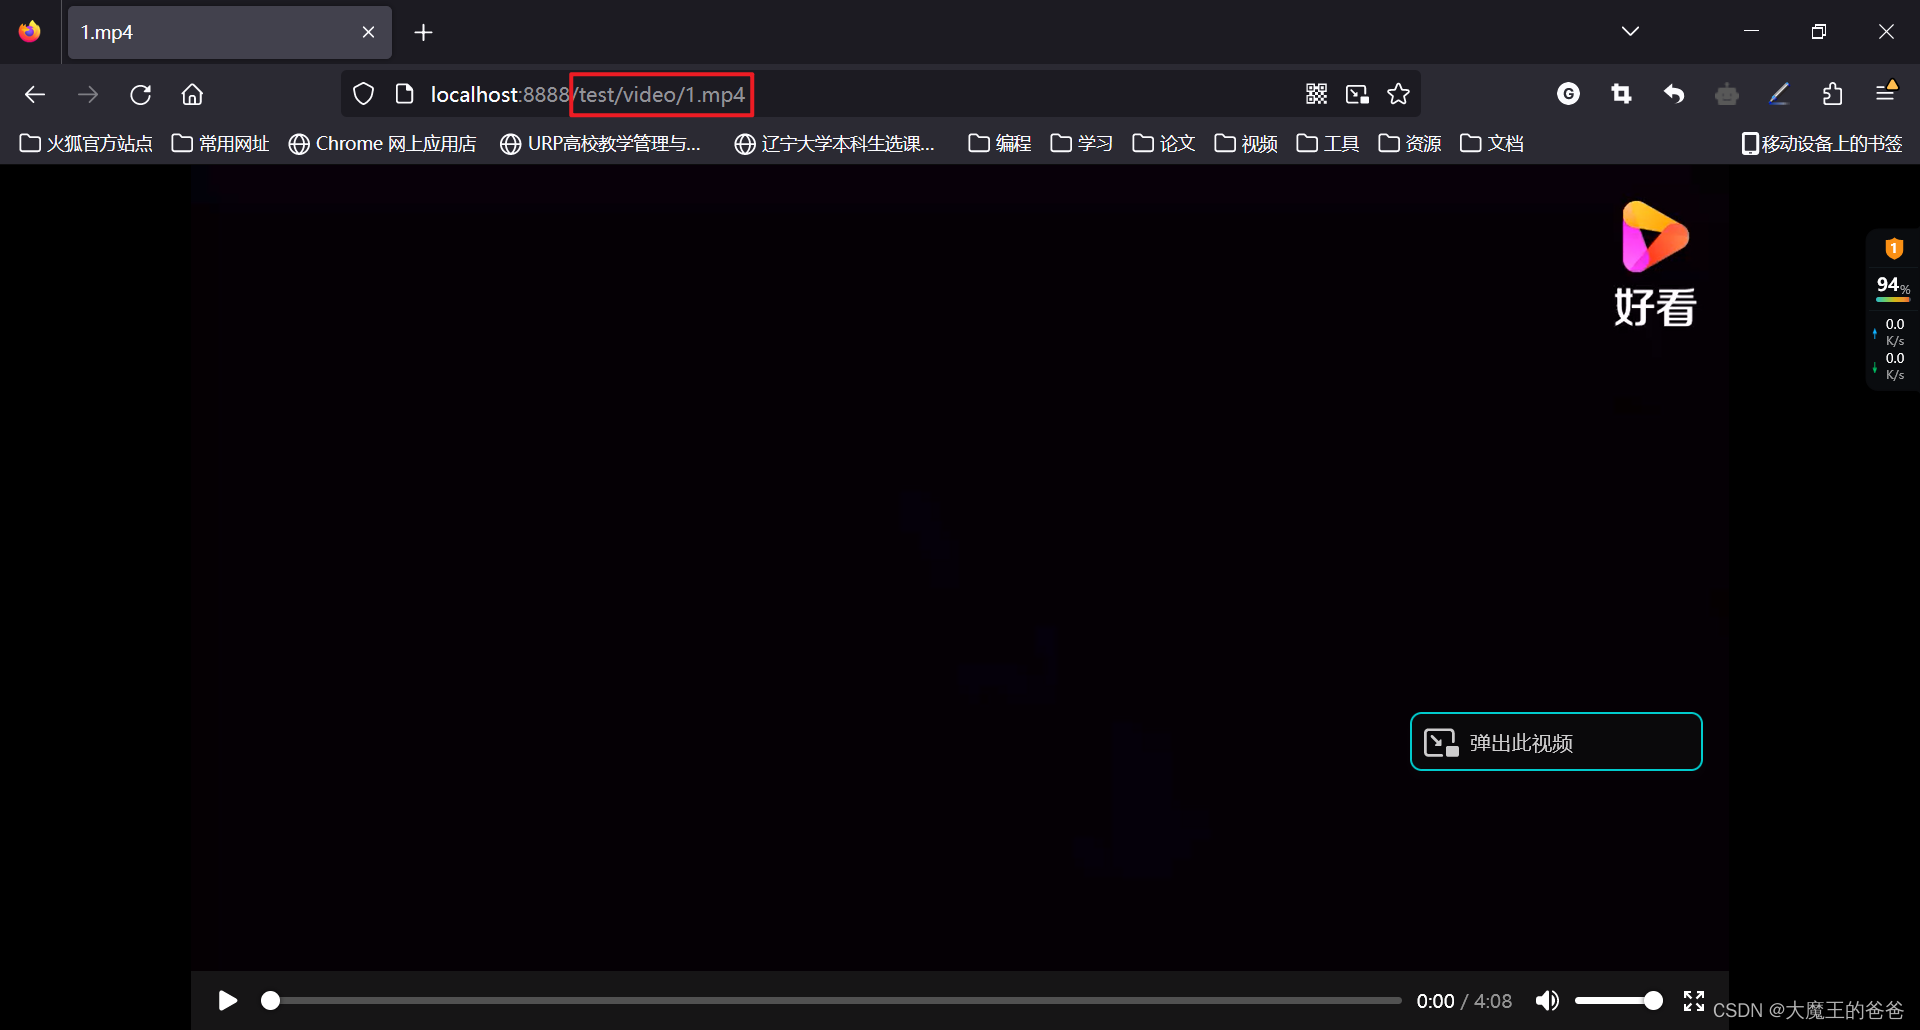Open the tab list dropdown chevron
The height and width of the screenshot is (1030, 1920).
1629,31
